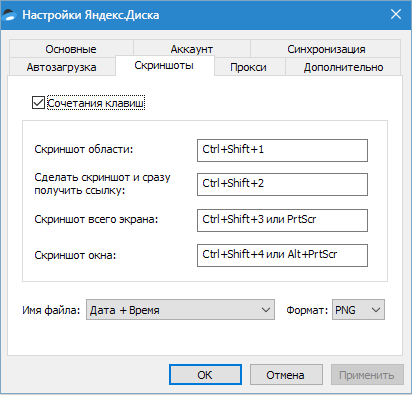Select the "Скриншоты" tab
Image resolution: width=412 pixels, height=395 pixels.
click(164, 65)
